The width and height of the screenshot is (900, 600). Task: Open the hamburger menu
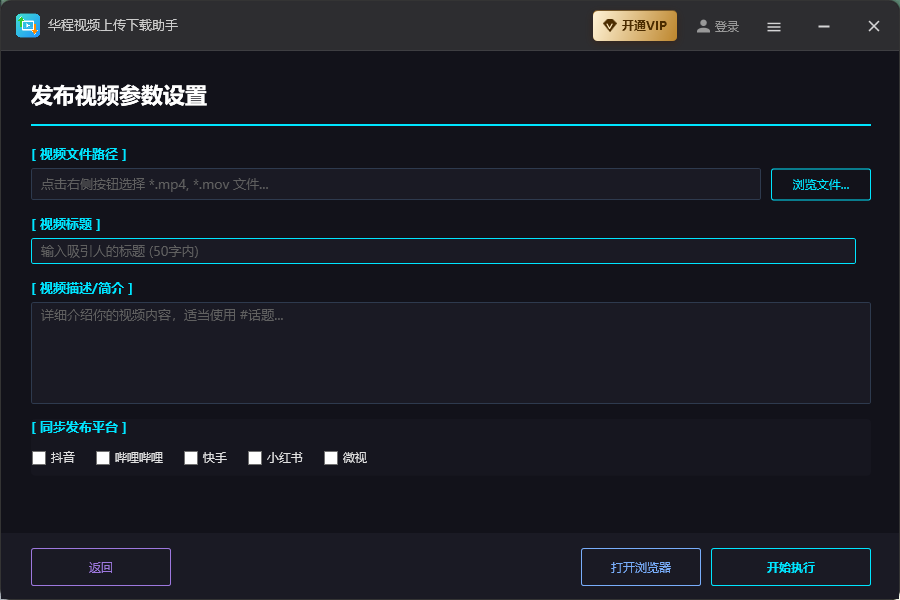[774, 27]
